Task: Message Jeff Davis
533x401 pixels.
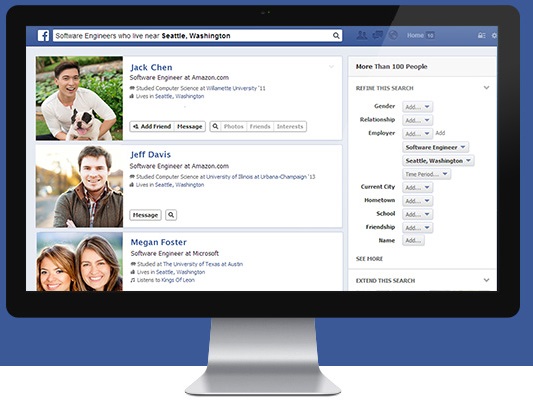Action: click(145, 215)
